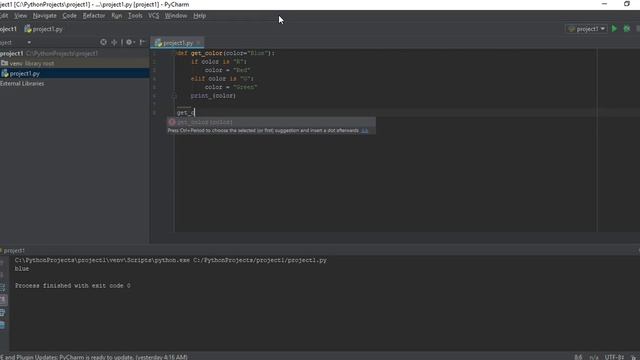
Task: Open the Refactor menu
Action: (x=94, y=16)
